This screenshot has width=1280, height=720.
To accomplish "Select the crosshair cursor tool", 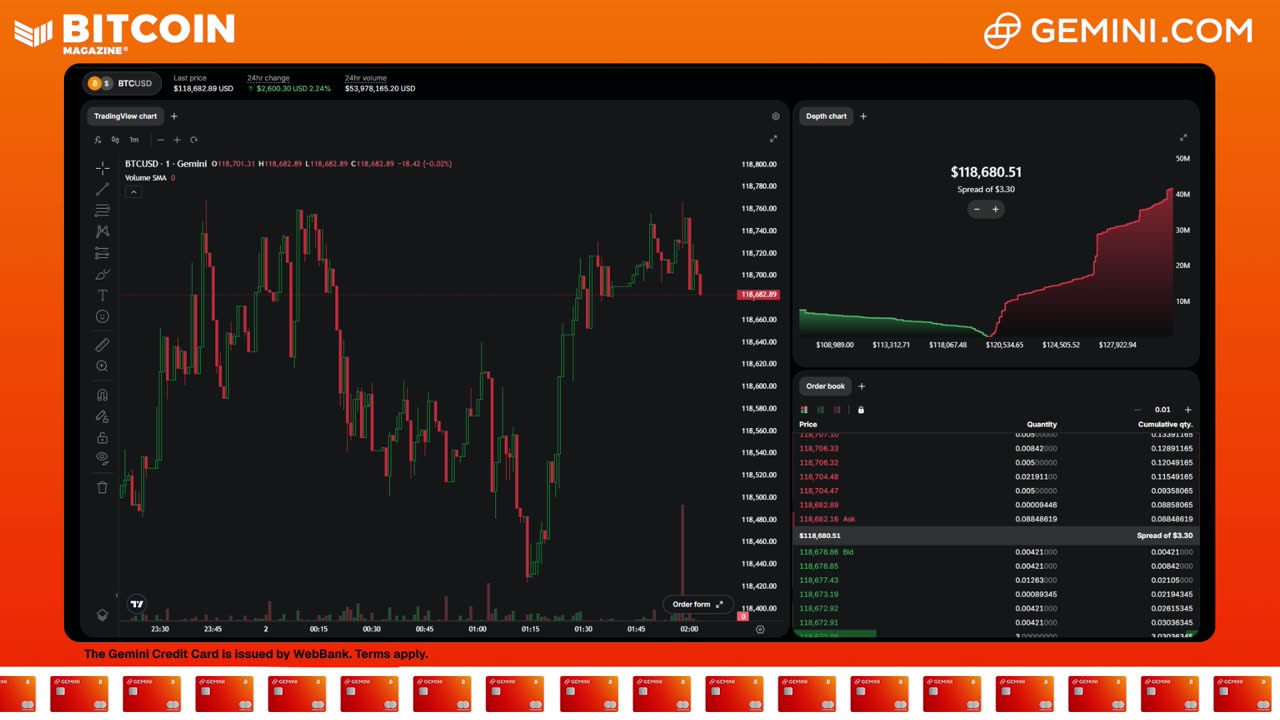I will coord(102,167).
